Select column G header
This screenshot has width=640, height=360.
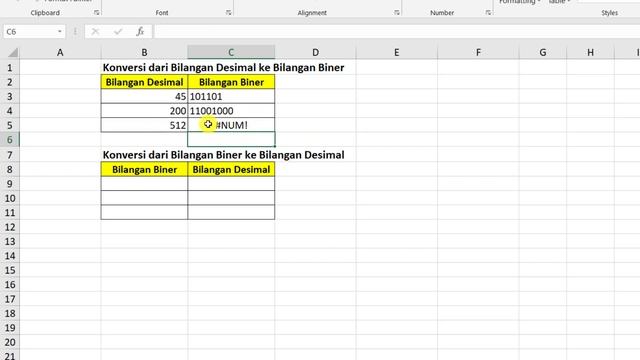(542, 52)
